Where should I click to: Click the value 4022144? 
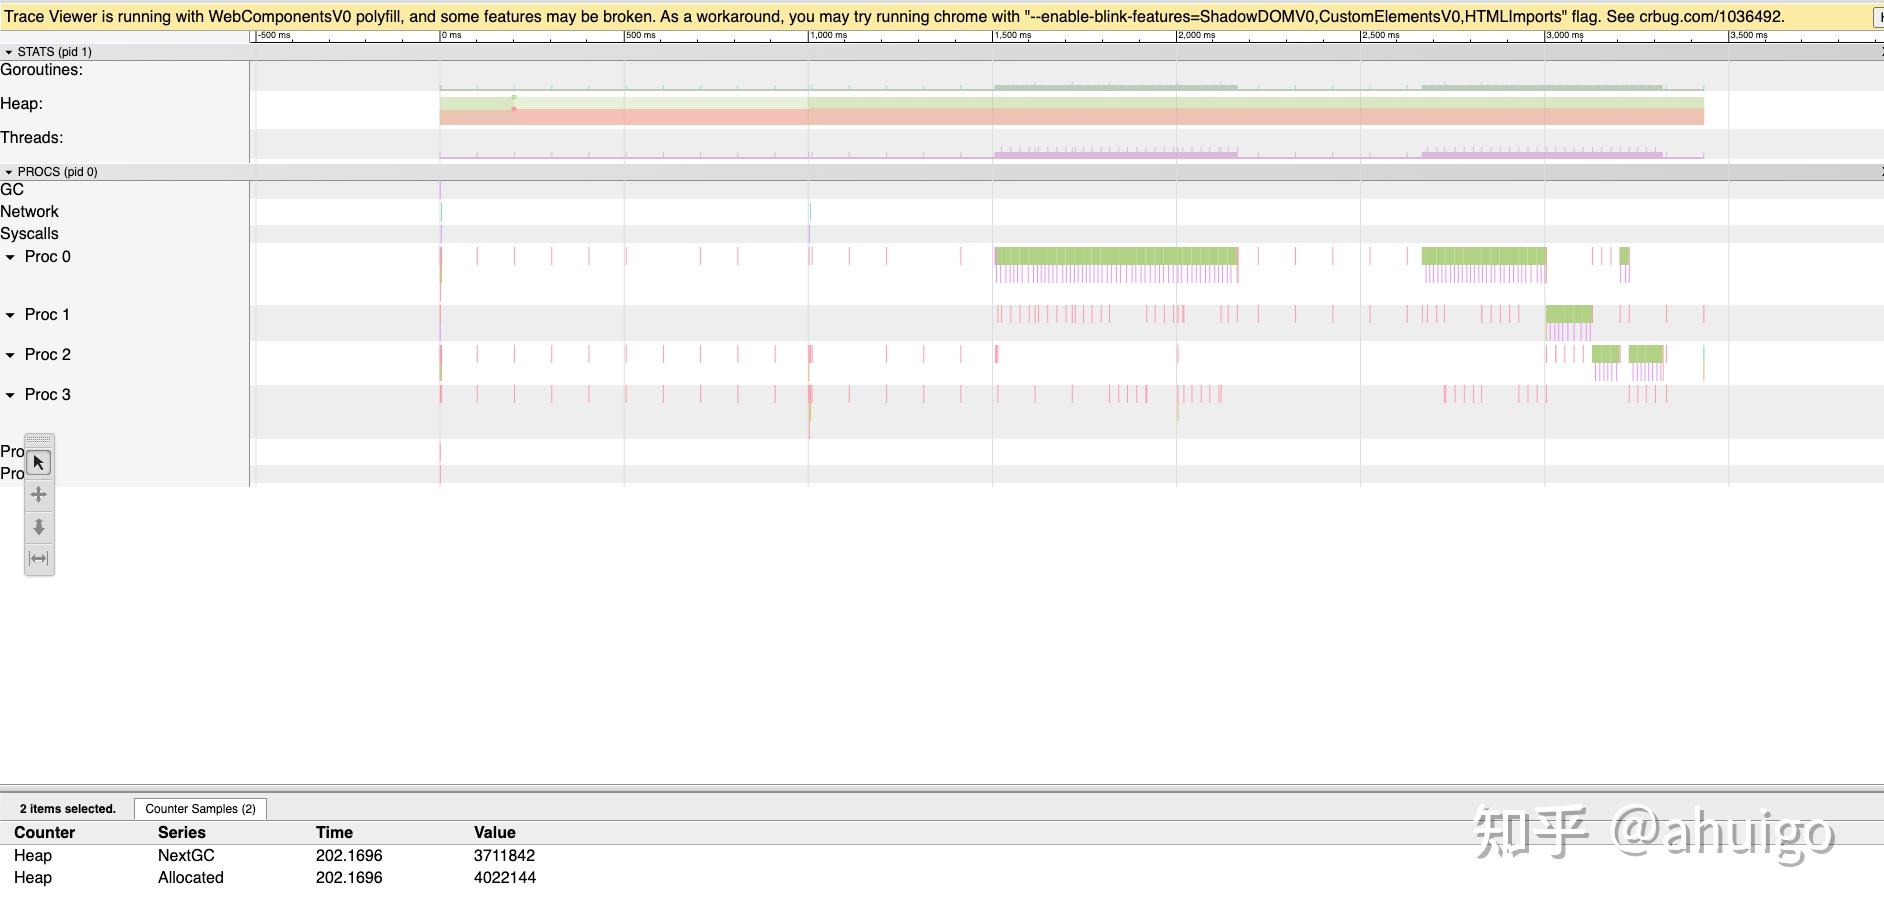click(x=505, y=878)
